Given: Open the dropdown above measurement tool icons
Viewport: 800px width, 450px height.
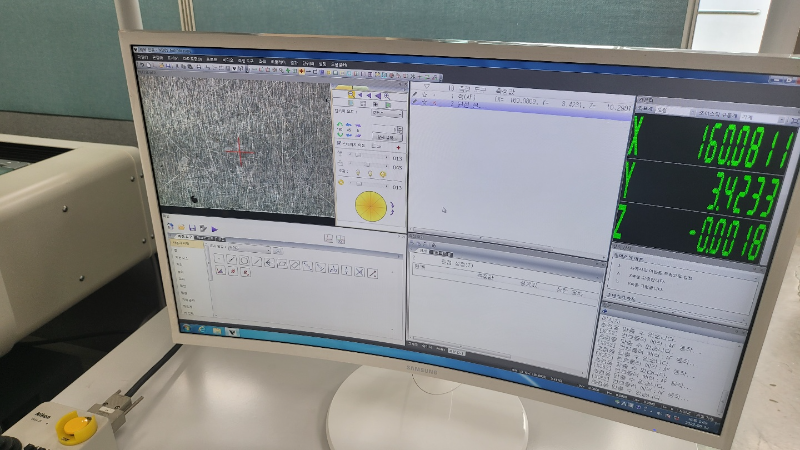Looking at the screenshot, I should point(249,248).
